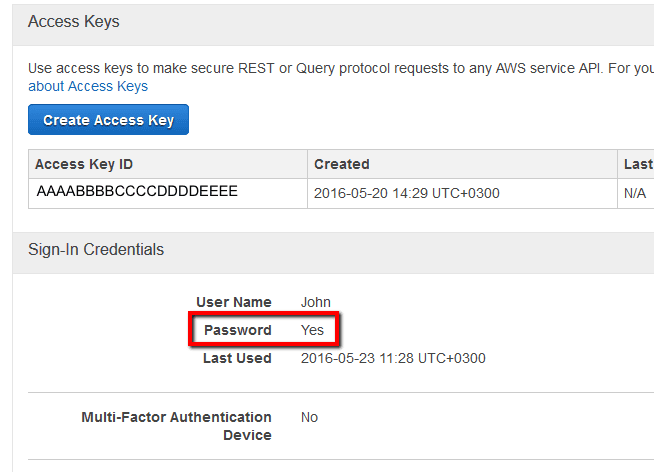
Task: Click the Access Keys section heading
Action: (x=74, y=21)
